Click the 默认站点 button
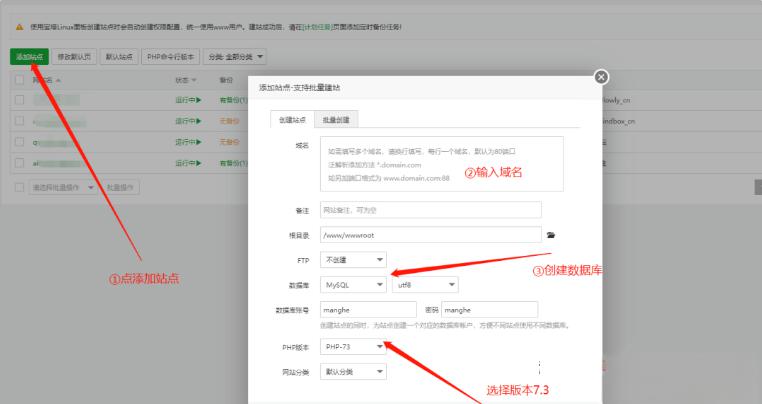The image size is (762, 404). click(x=119, y=57)
